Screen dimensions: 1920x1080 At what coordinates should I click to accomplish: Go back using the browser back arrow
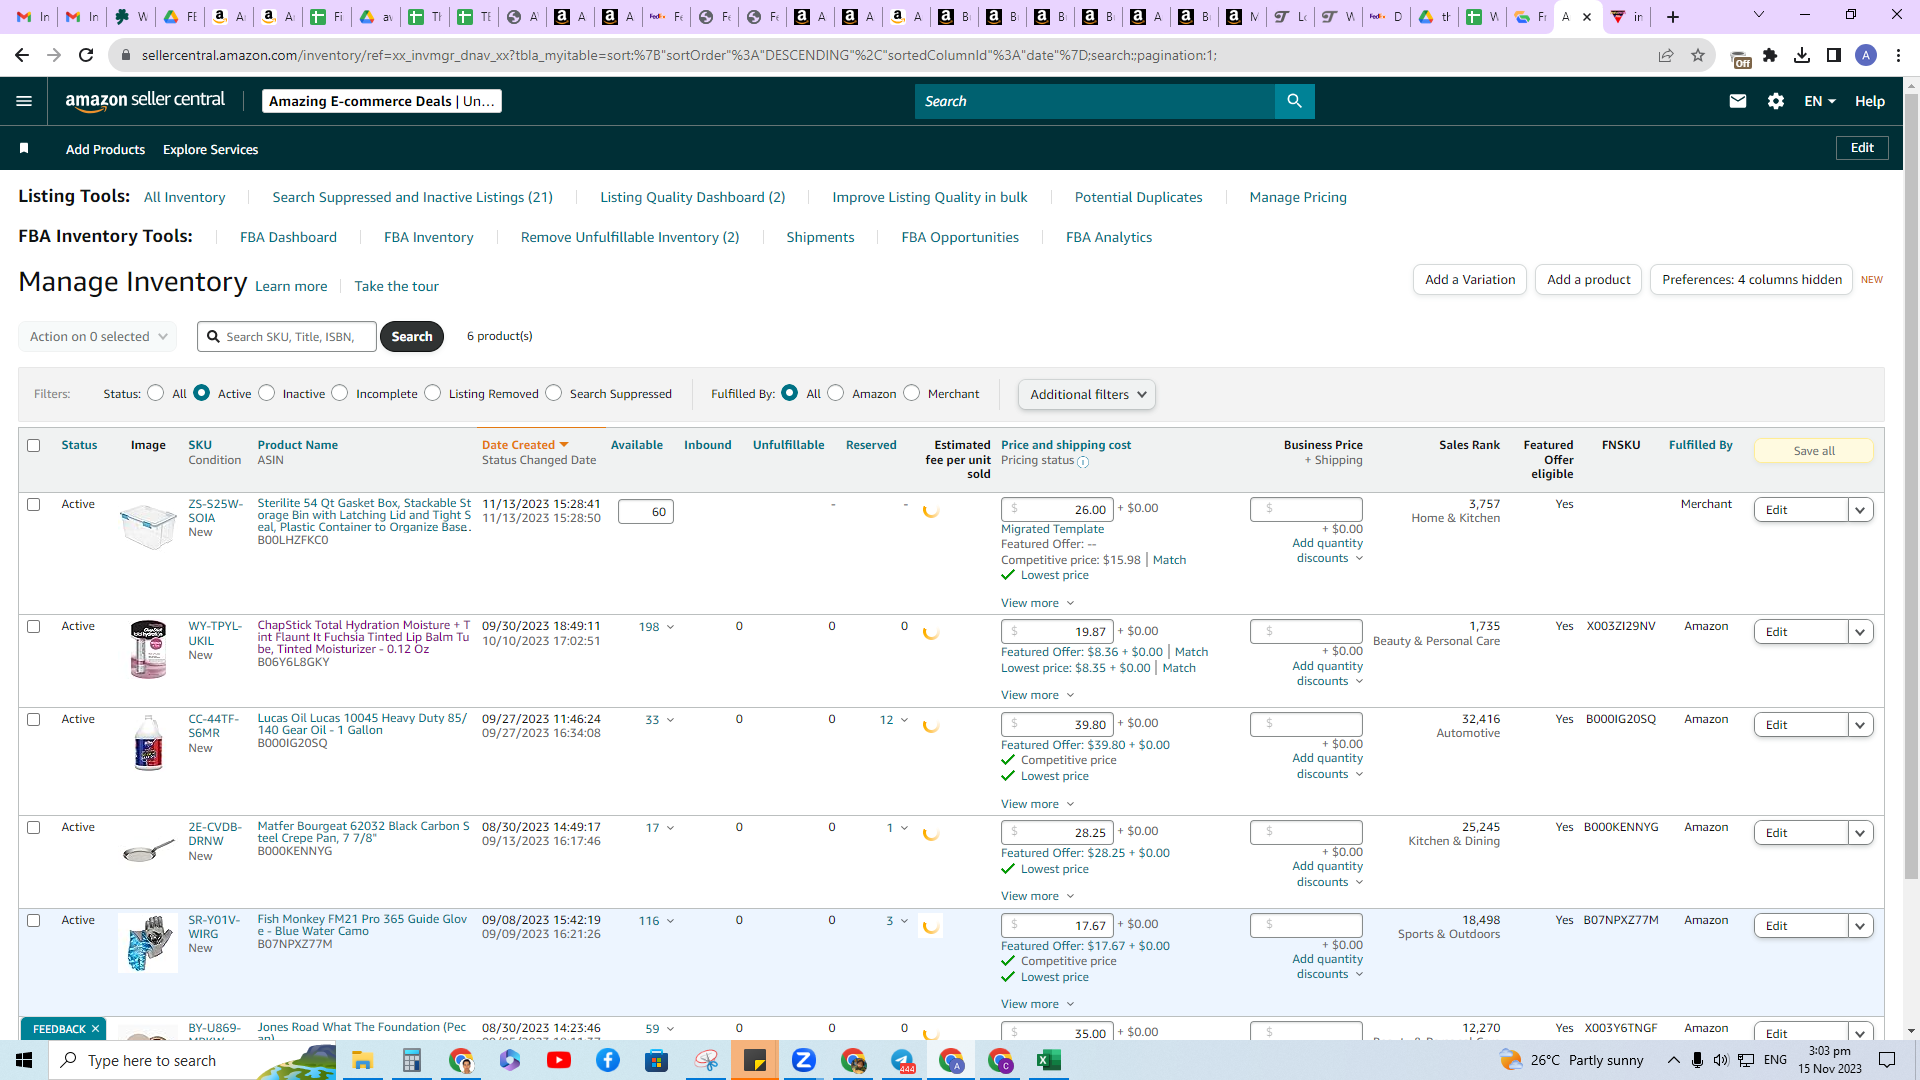pos(22,55)
